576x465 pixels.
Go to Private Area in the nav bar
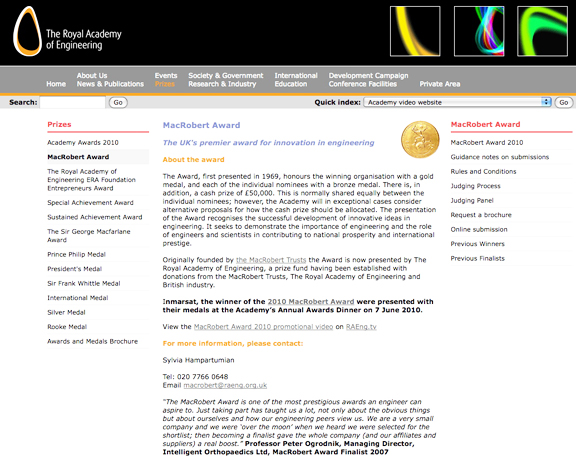pyautogui.click(x=440, y=84)
